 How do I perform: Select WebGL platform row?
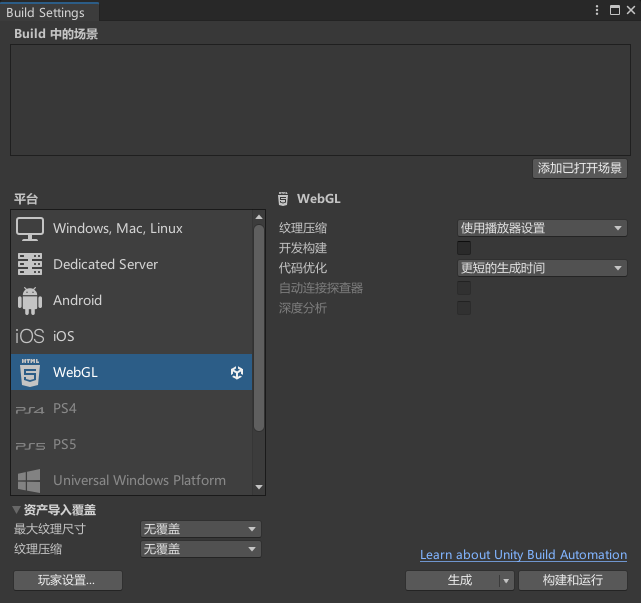pos(132,372)
